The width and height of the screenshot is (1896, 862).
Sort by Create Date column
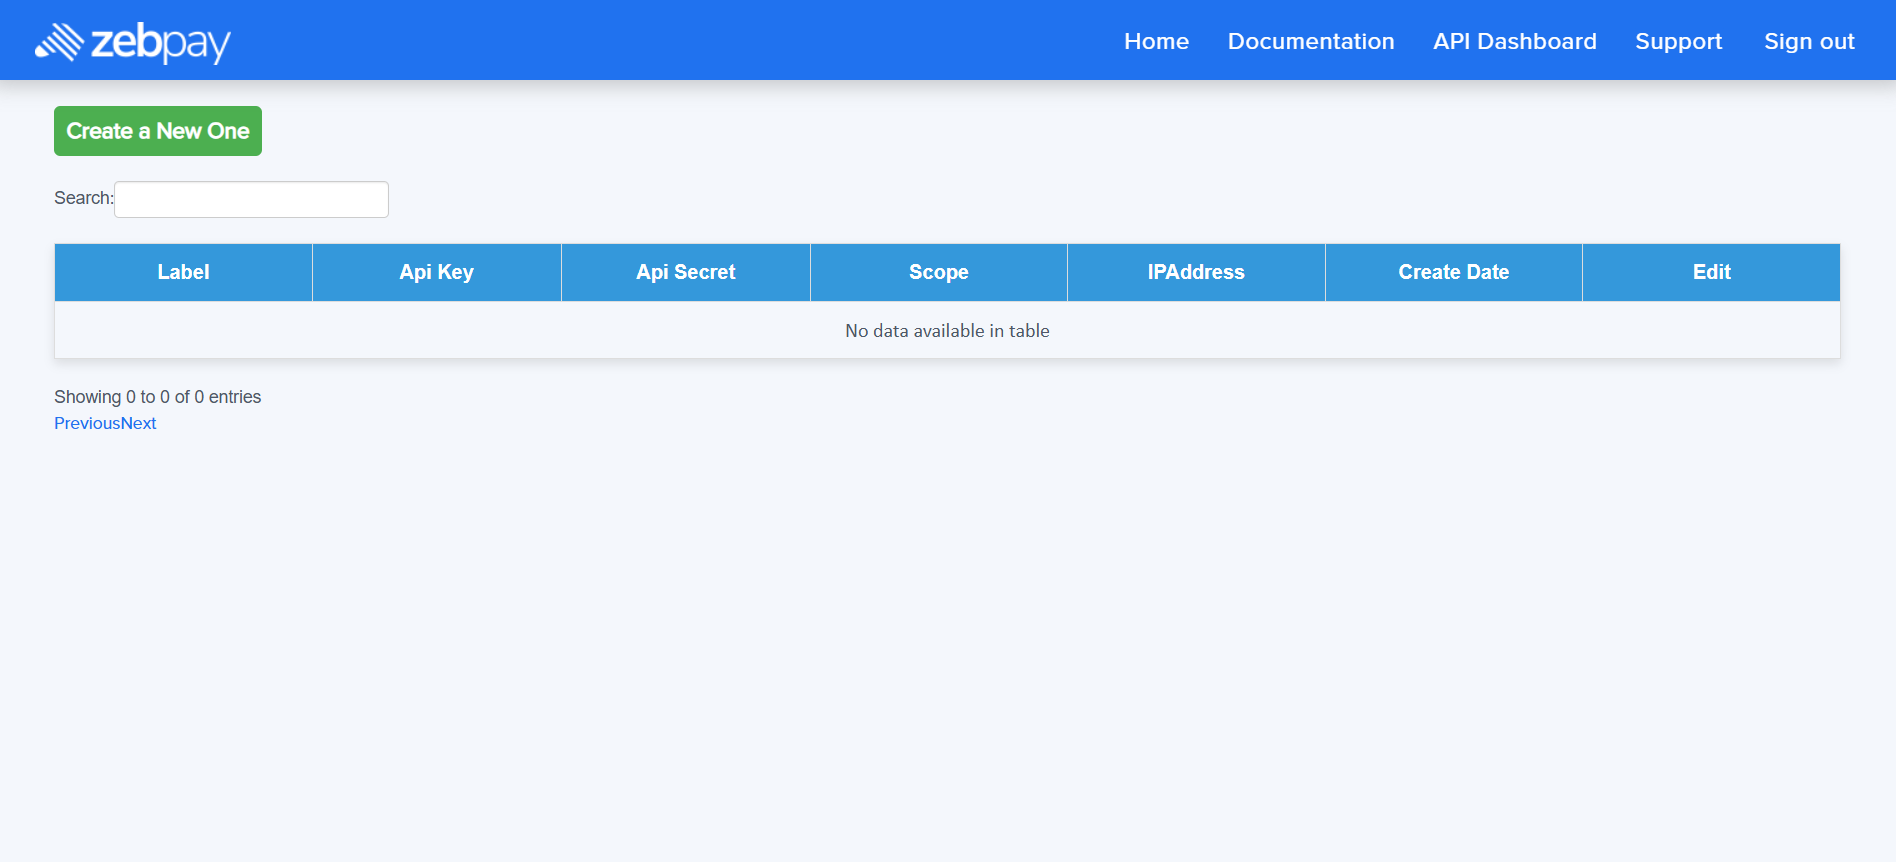[x=1453, y=272]
